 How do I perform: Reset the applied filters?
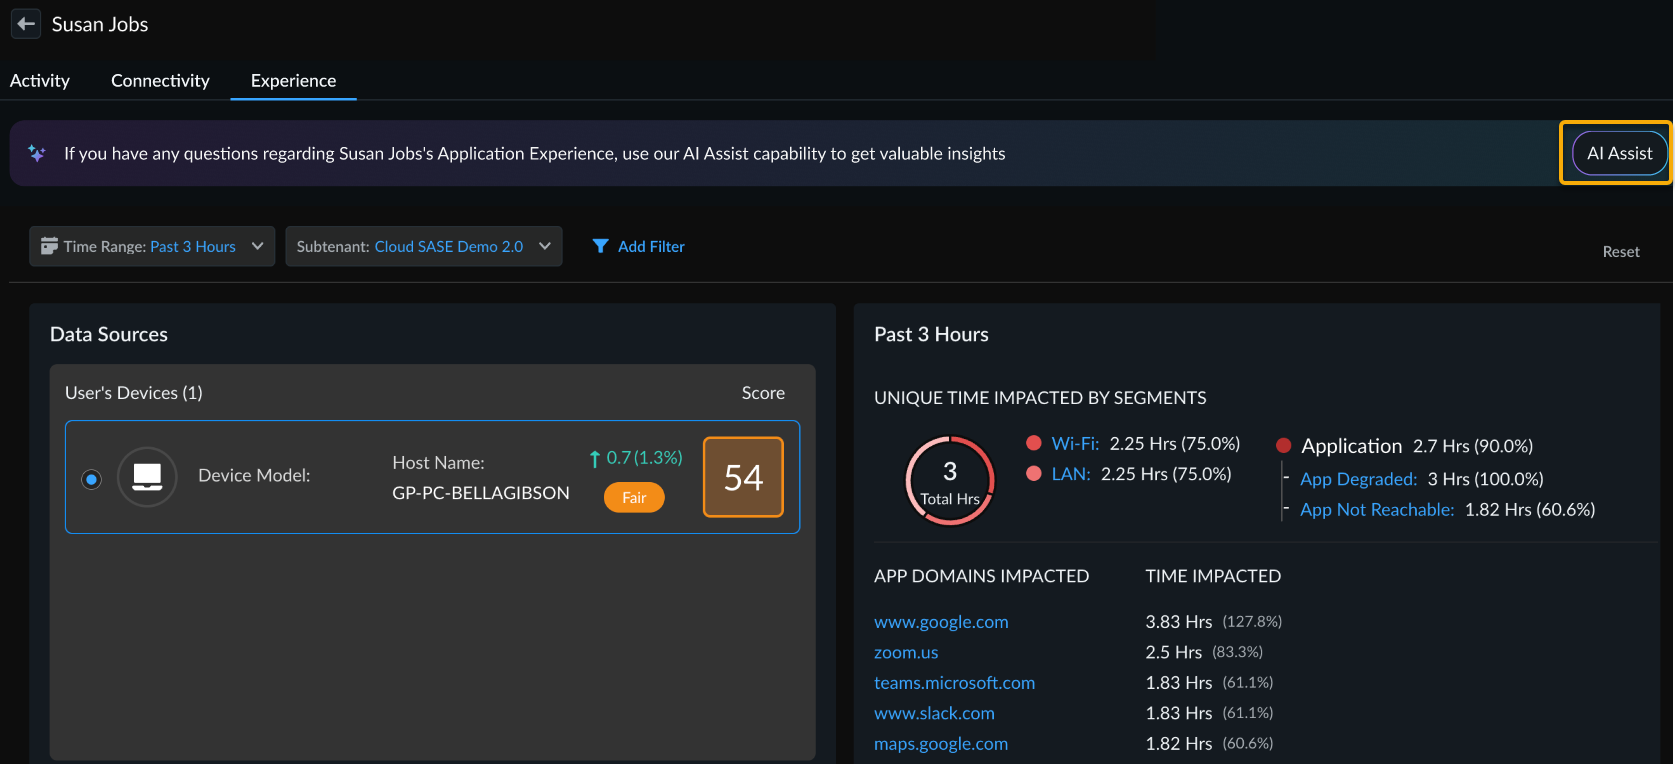click(1620, 252)
